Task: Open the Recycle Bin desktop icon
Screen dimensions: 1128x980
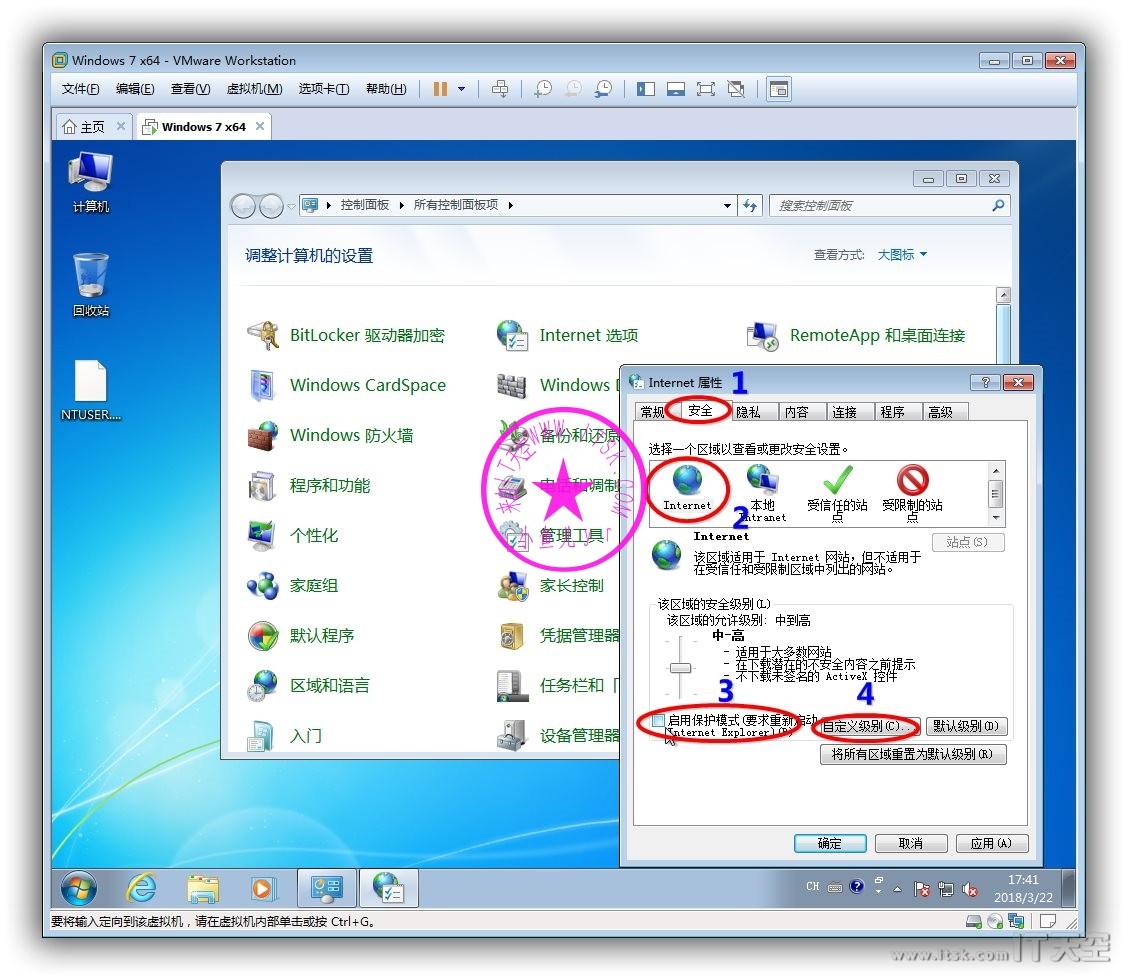Action: (91, 284)
